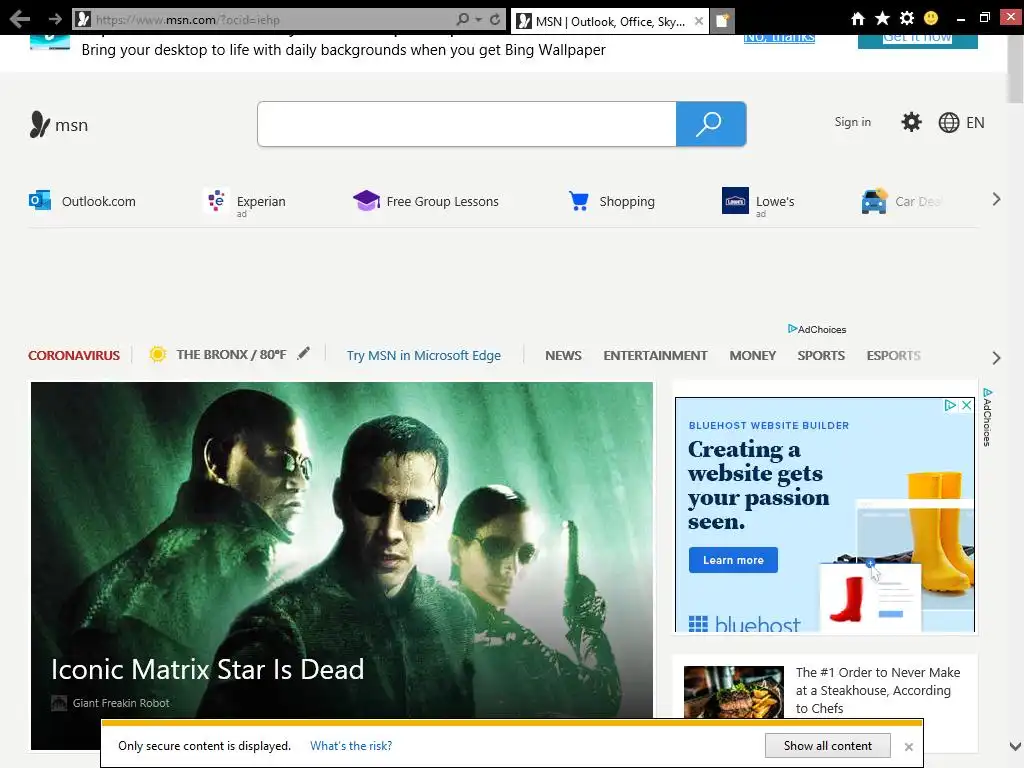Click the browser Forward arrow button
Viewport: 1024px width, 768px height.
(x=55, y=20)
